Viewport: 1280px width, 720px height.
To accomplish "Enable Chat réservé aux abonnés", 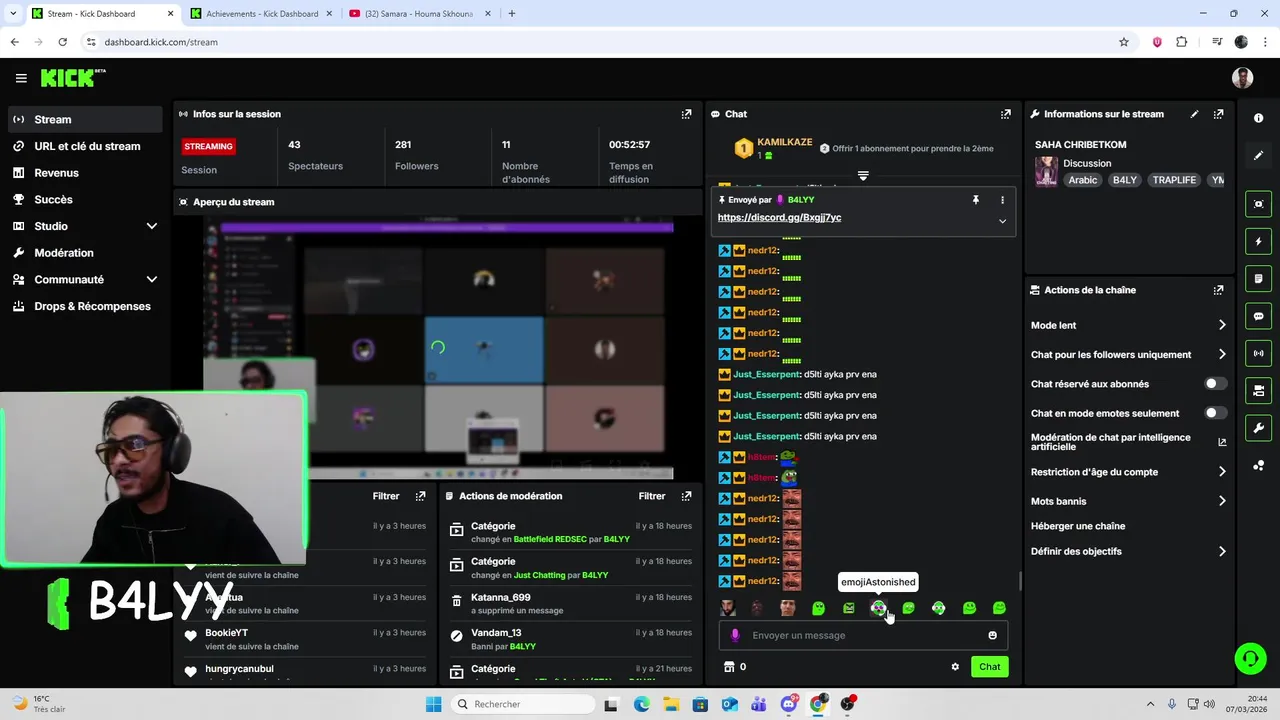I will pyautogui.click(x=1215, y=384).
